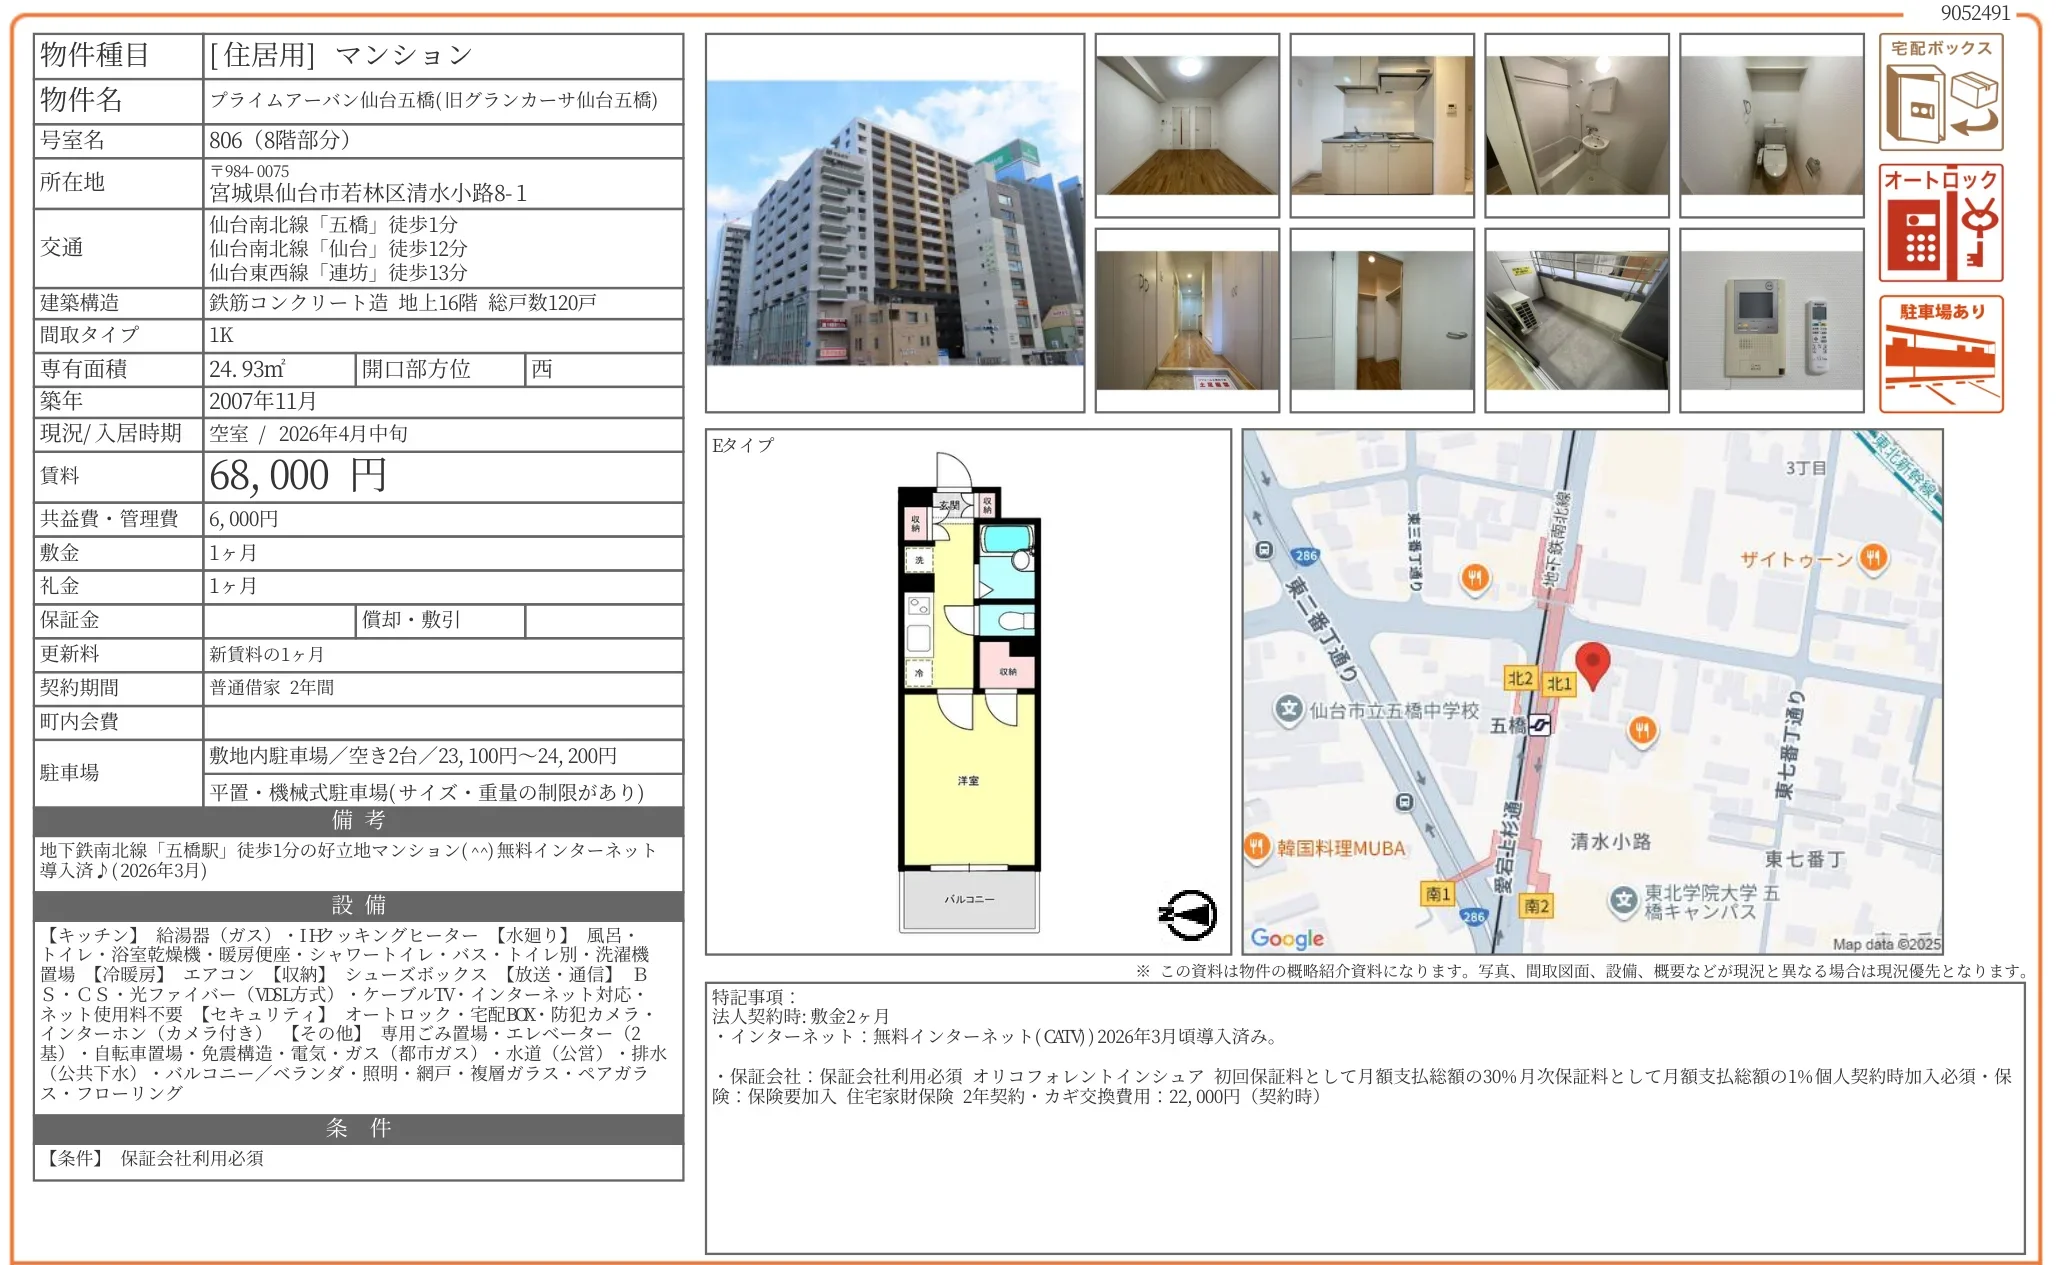Image resolution: width=2056 pixels, height=1265 pixels.
Task: Click the move-in date 2026年4月中旬
Action: [343, 434]
